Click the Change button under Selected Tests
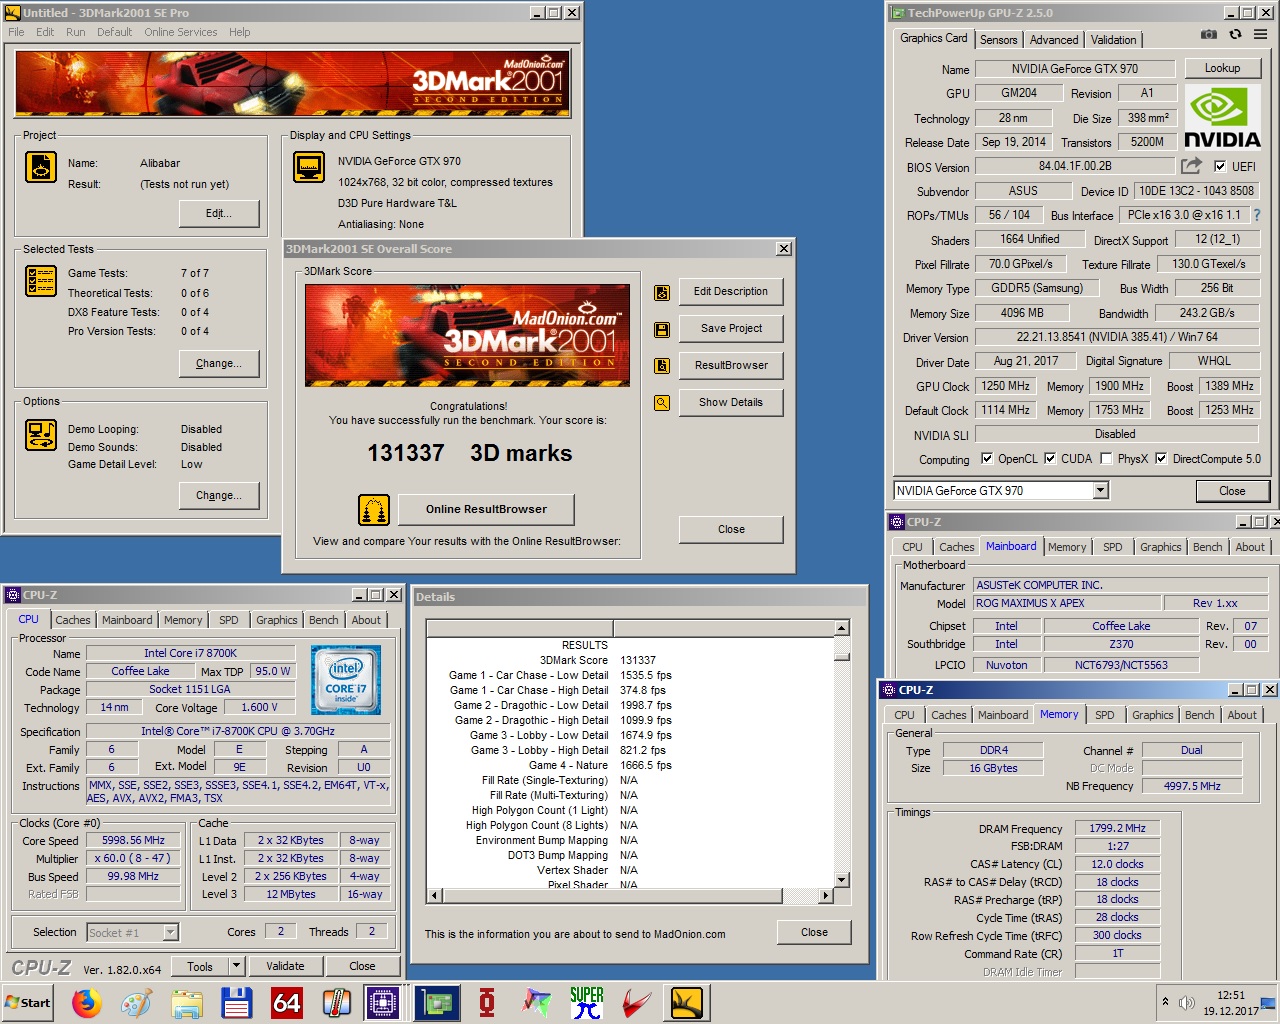The width and height of the screenshot is (1280, 1024). 218,363
